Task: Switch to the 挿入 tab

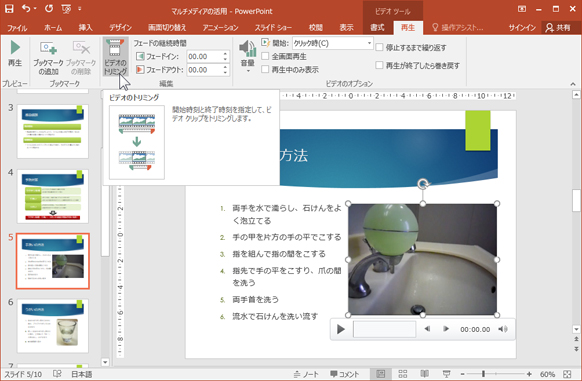Action: 85,27
